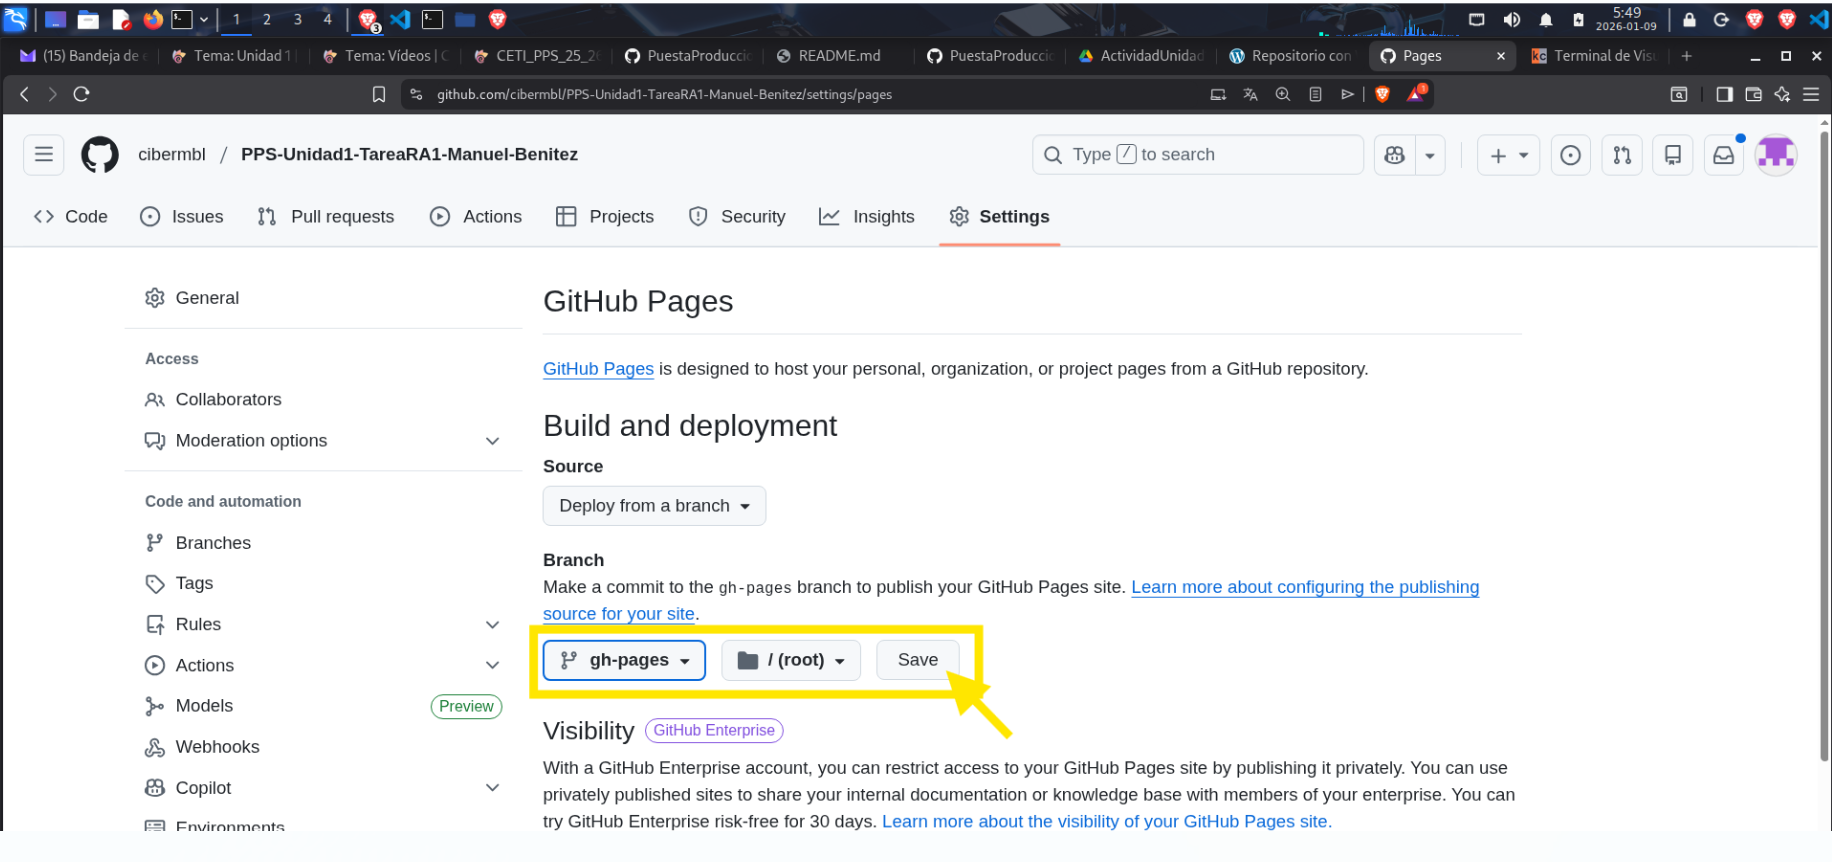
Task: Open Copilot chat from the header
Action: tap(1395, 155)
